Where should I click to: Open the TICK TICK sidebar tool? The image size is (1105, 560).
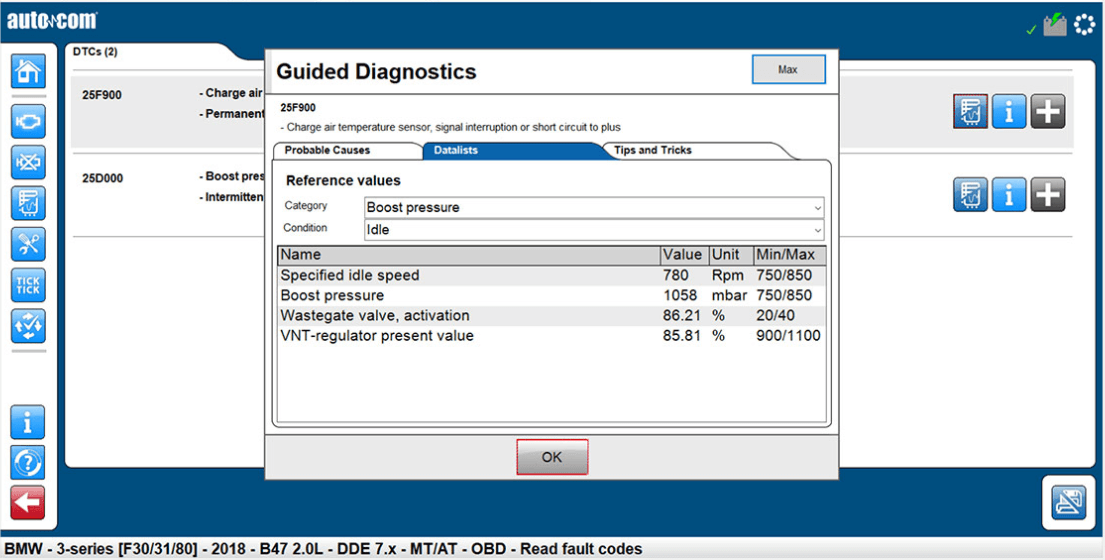[x=27, y=286]
